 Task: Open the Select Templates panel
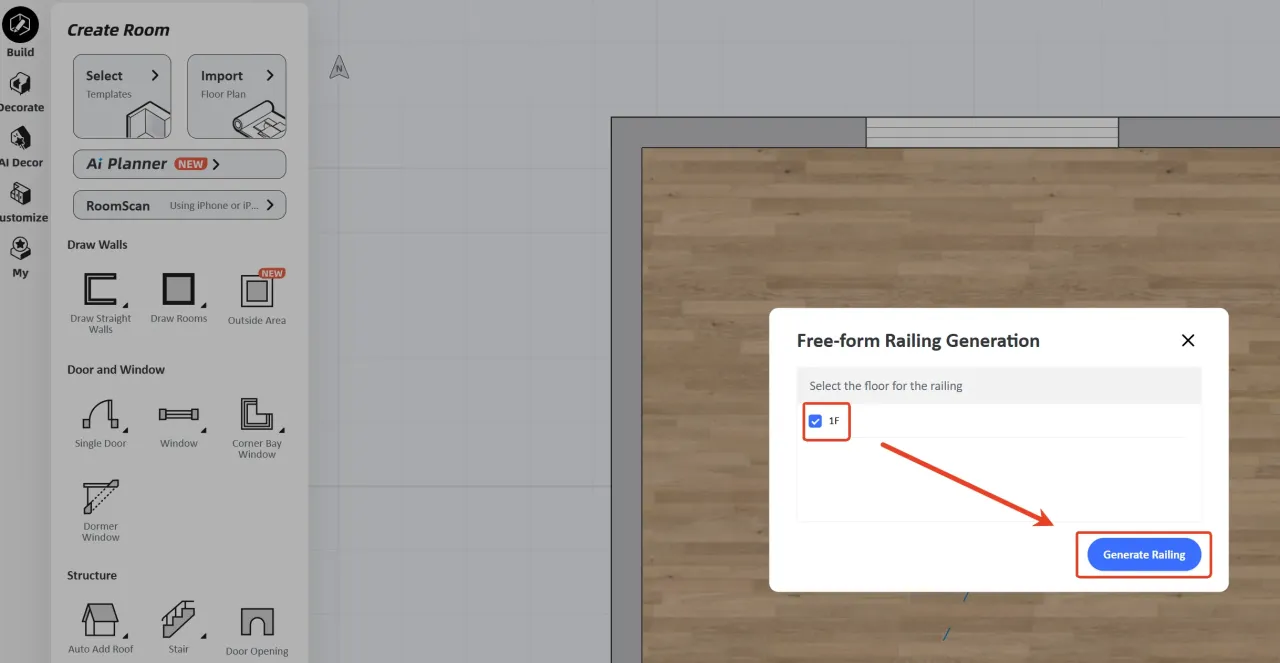click(122, 96)
